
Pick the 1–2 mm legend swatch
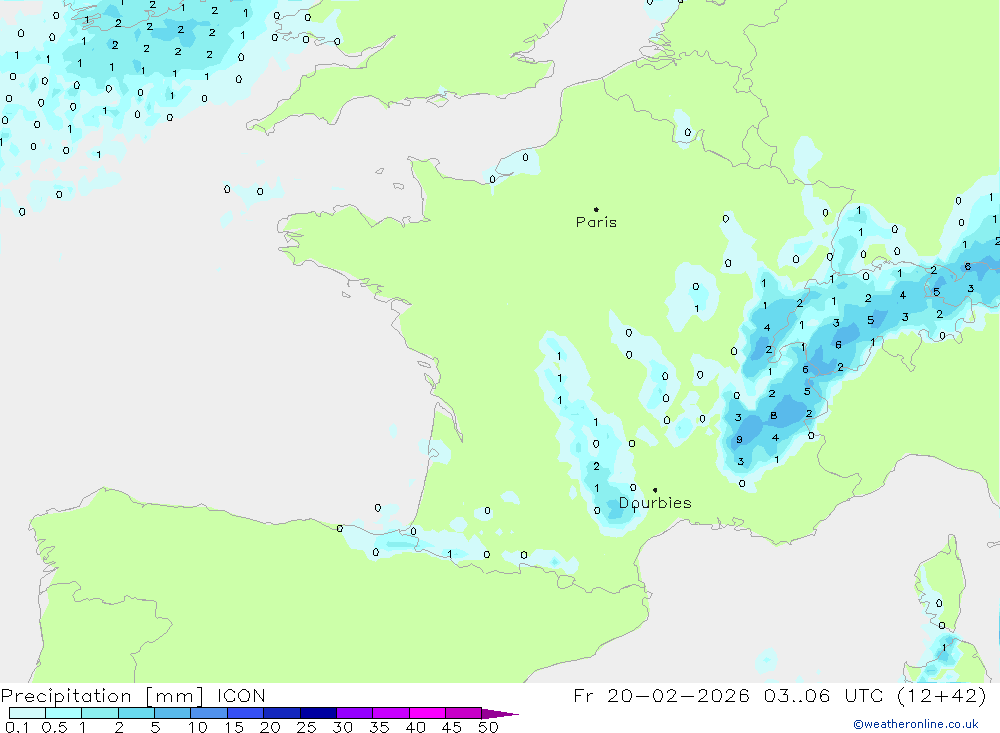(x=99, y=713)
